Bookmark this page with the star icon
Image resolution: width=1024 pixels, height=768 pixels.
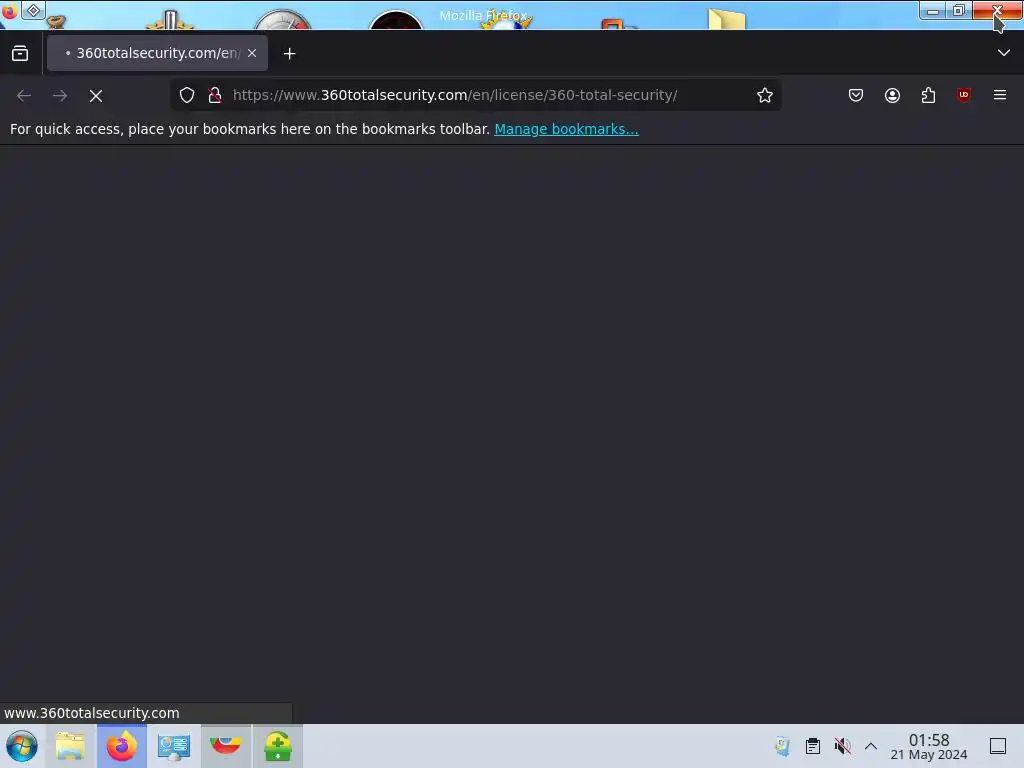click(x=765, y=95)
